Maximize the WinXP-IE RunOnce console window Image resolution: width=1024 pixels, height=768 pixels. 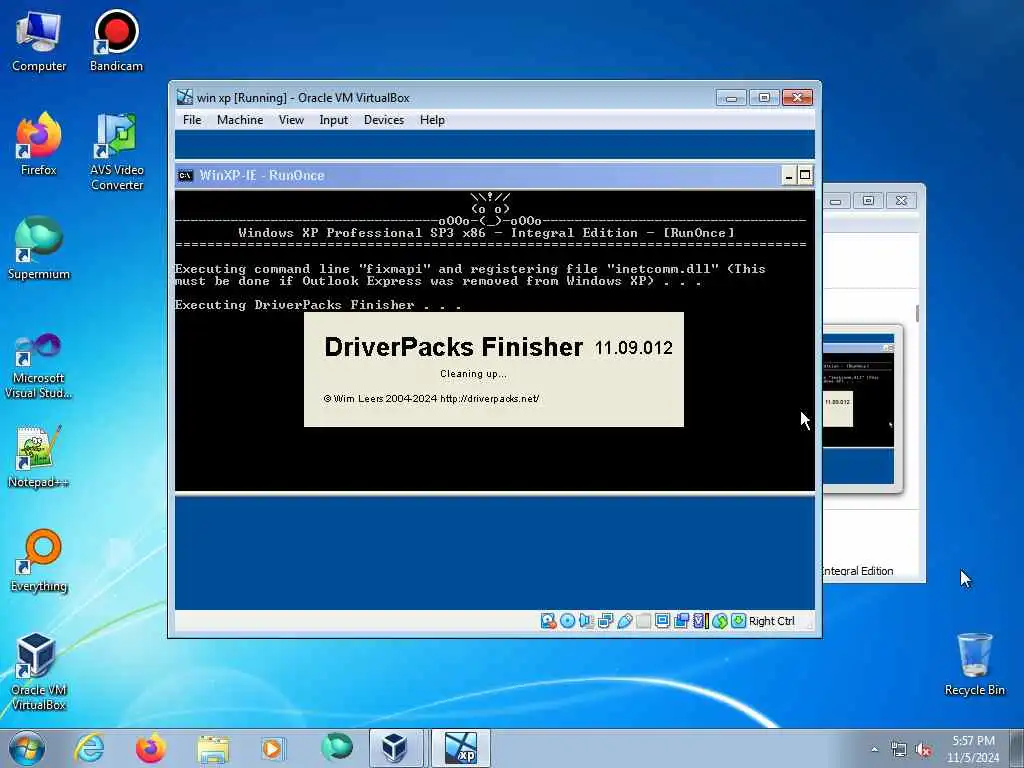[x=805, y=175]
